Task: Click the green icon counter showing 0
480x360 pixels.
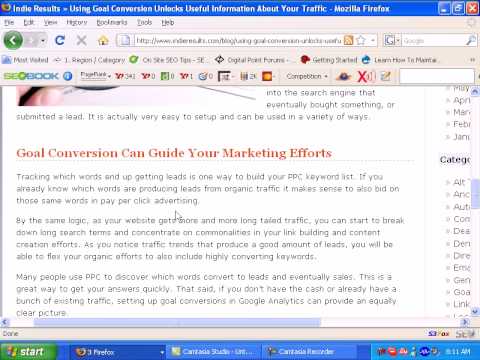Action: [168, 76]
